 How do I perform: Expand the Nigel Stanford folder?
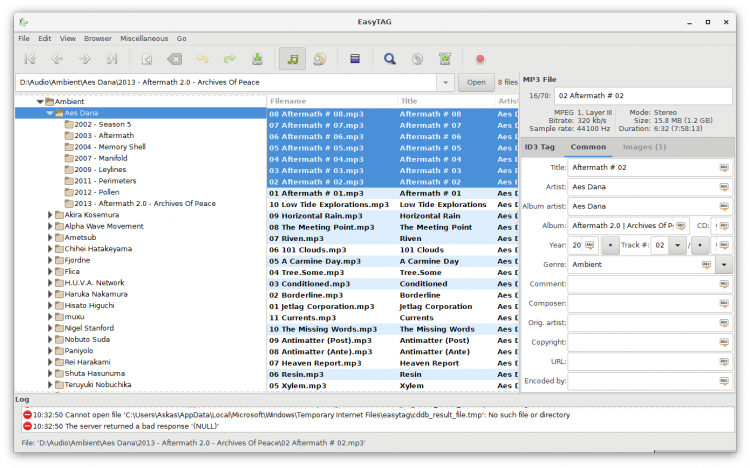50,328
